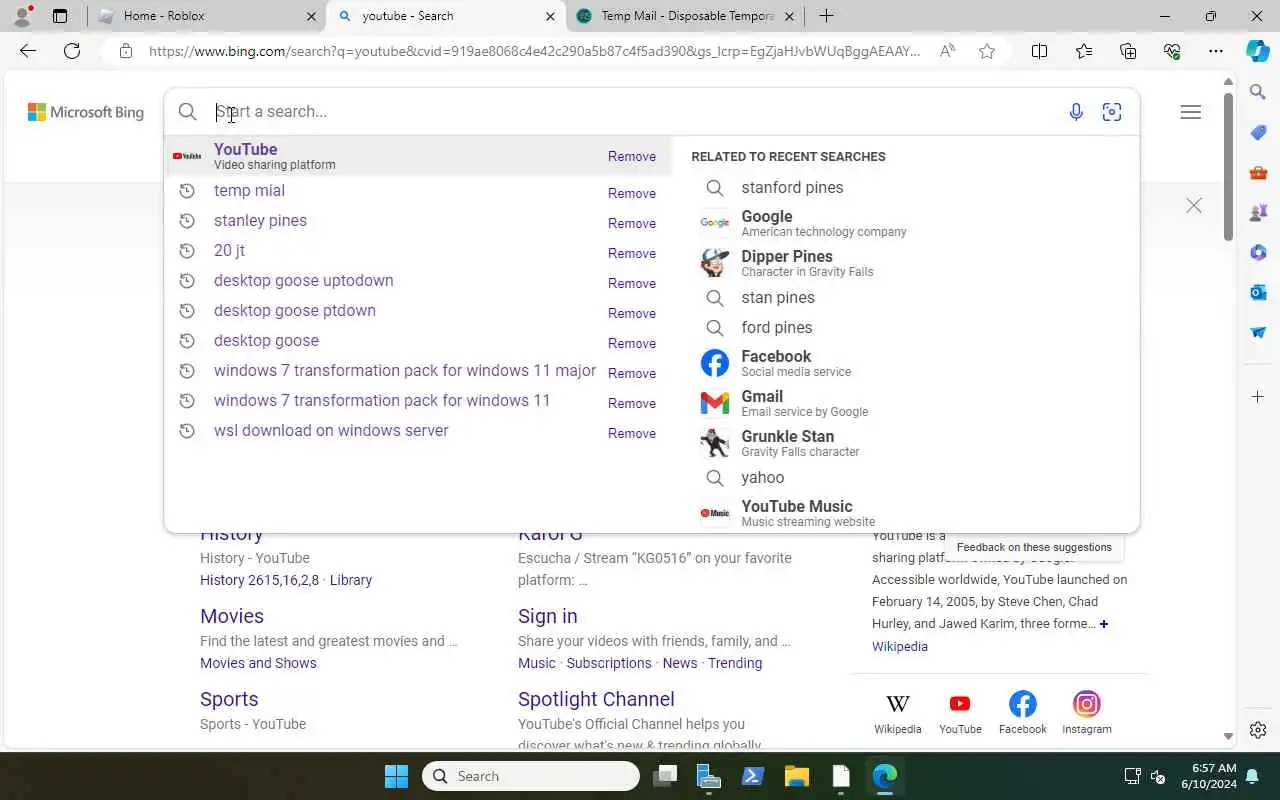The width and height of the screenshot is (1280, 800).
Task: Open the Wikipedia source link
Action: pyautogui.click(x=900, y=646)
